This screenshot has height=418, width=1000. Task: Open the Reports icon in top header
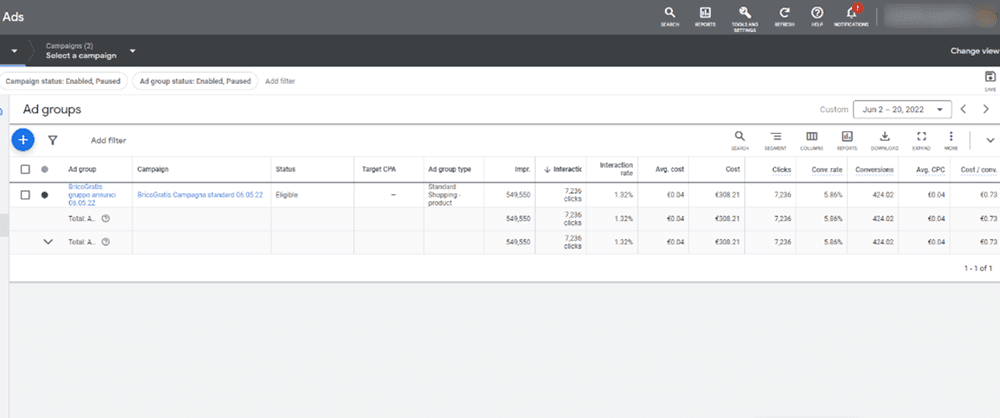click(705, 13)
